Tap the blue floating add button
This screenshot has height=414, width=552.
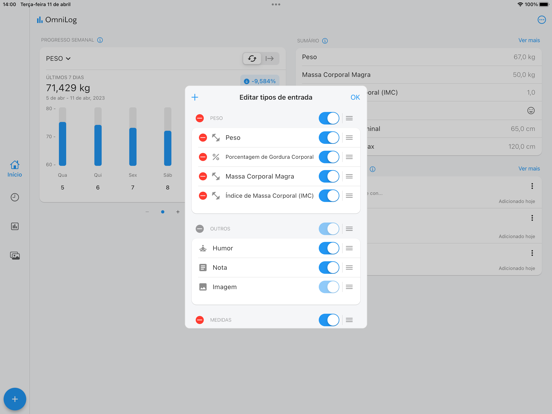click(15, 399)
